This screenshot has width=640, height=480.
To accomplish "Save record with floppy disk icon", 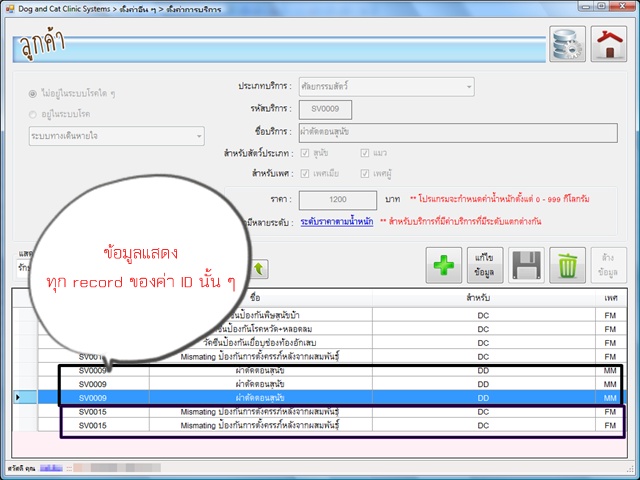I will click(x=526, y=265).
